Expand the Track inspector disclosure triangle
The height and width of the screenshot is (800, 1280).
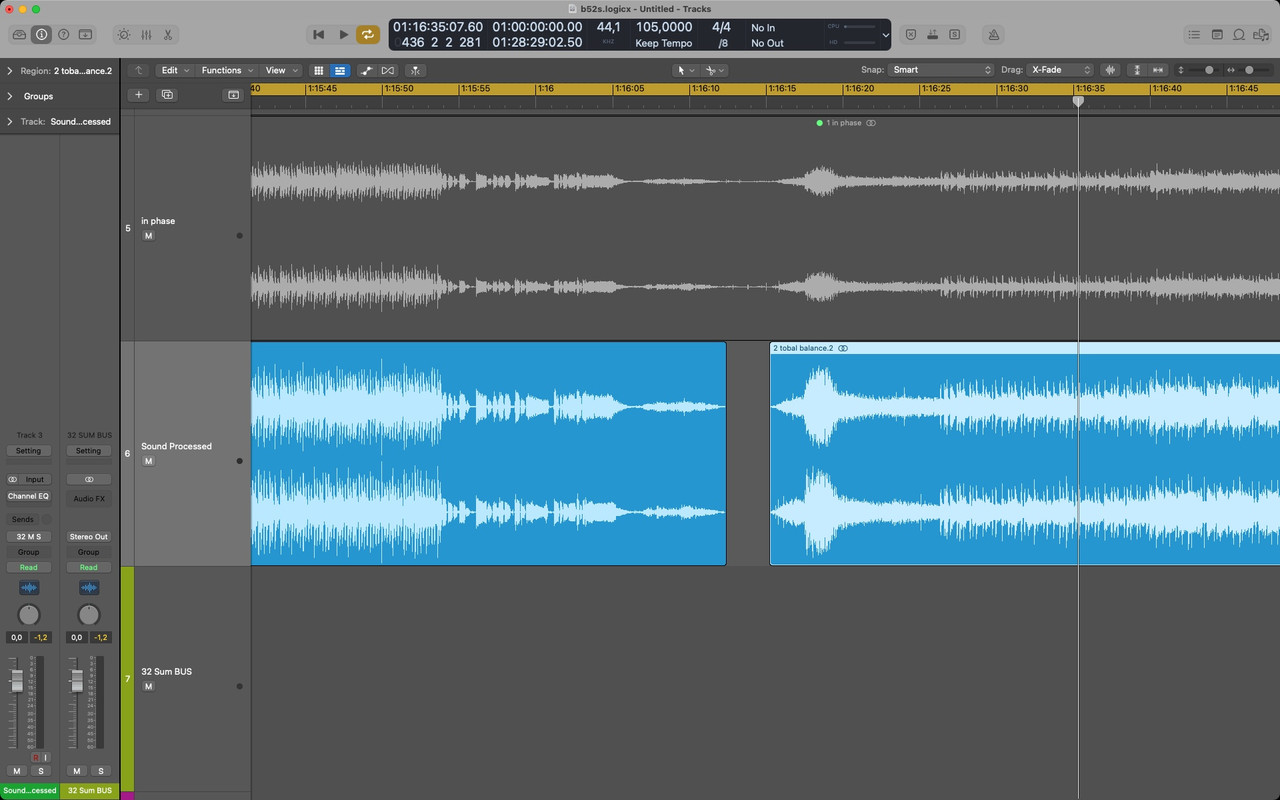10,121
